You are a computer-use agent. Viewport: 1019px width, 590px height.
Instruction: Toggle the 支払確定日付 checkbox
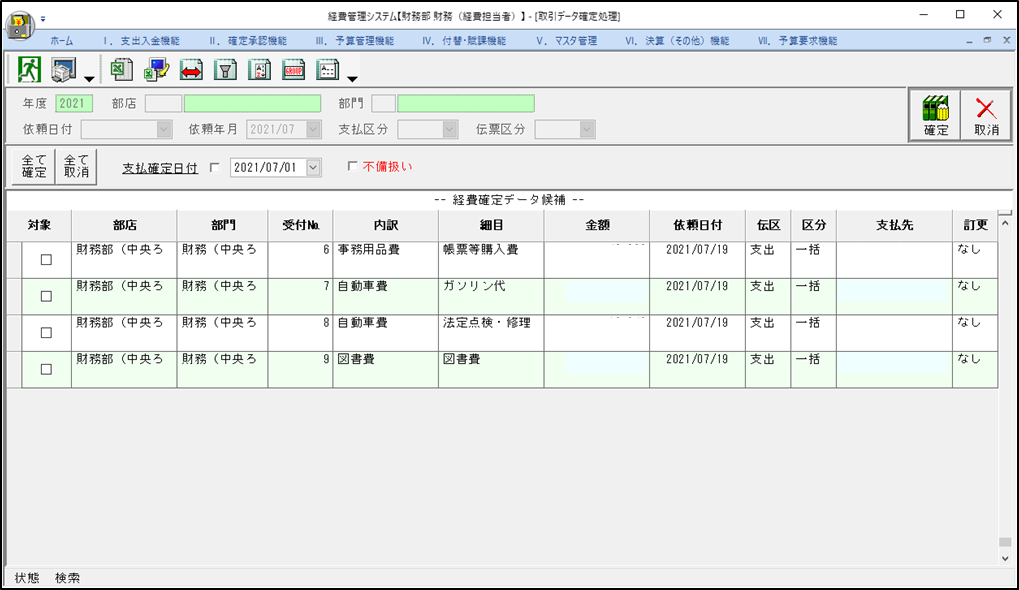pos(215,168)
